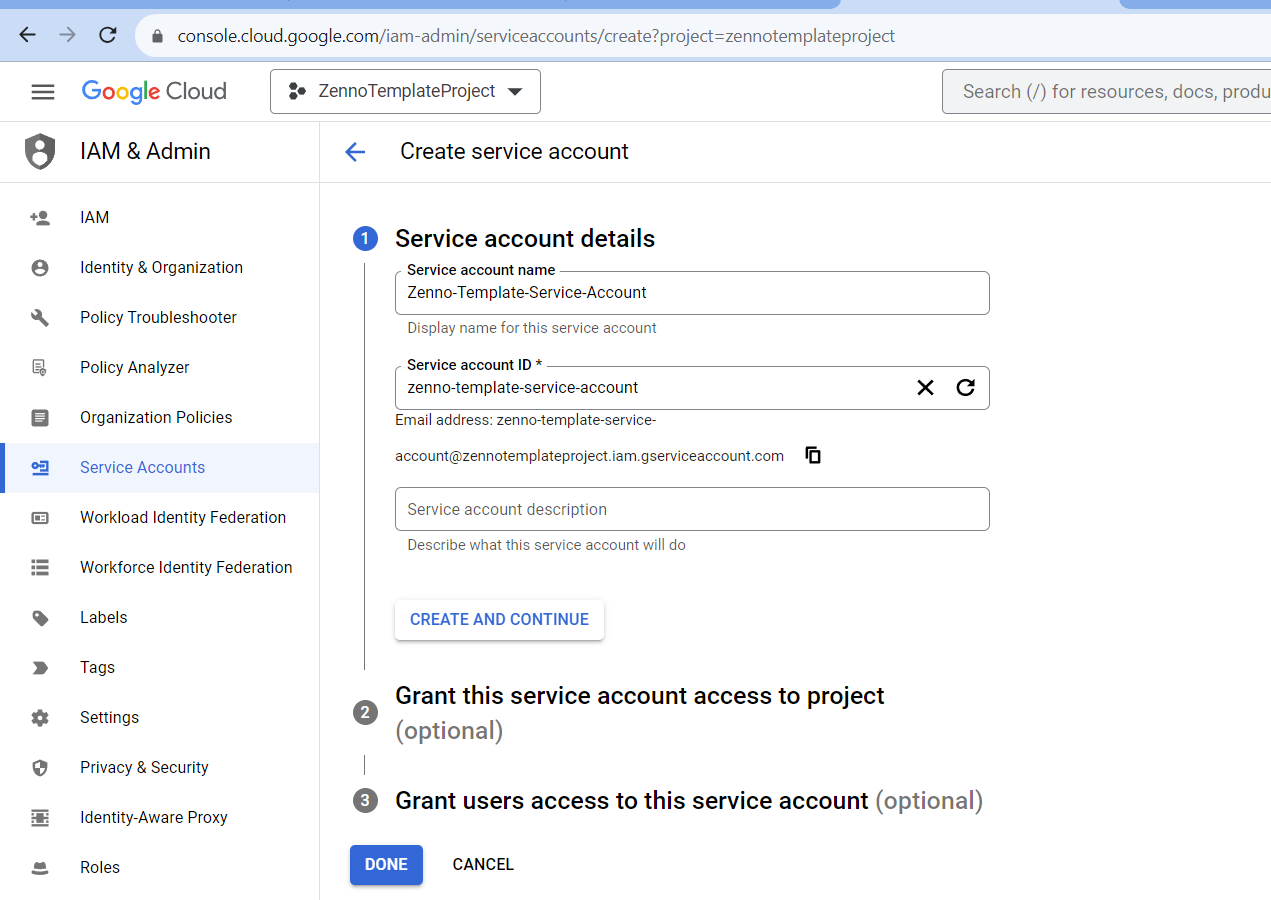Open the ZennoTemplateProject project selector dropdown
This screenshot has height=900, width=1271.
coord(405,92)
